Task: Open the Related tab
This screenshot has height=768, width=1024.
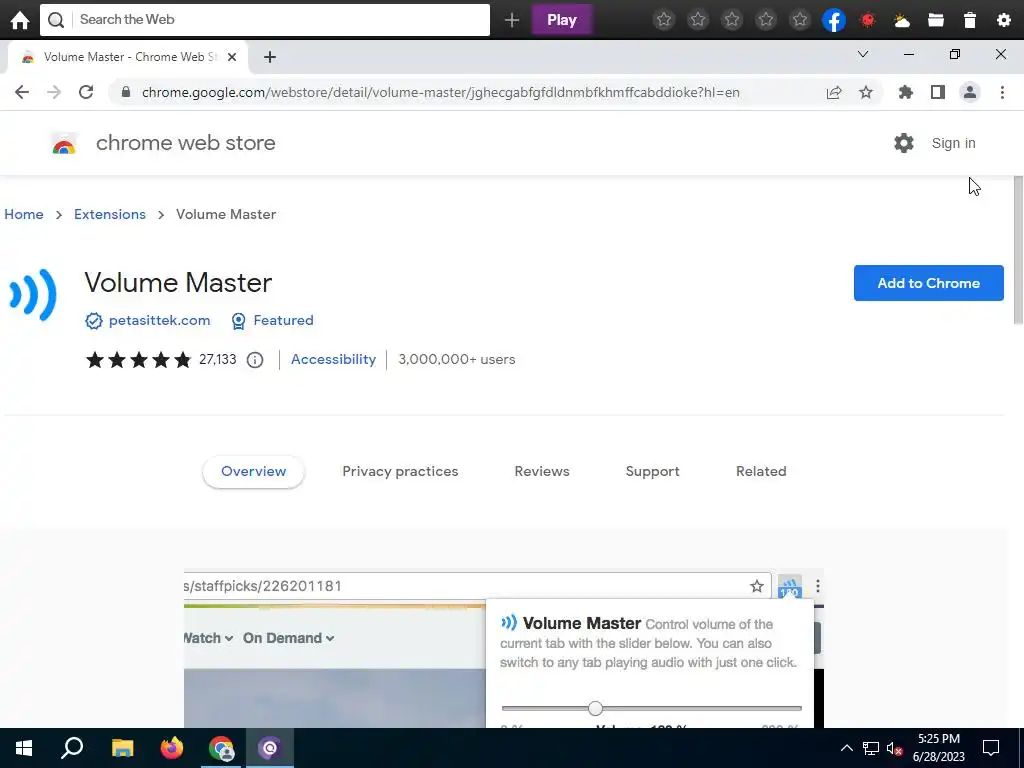Action: point(761,472)
